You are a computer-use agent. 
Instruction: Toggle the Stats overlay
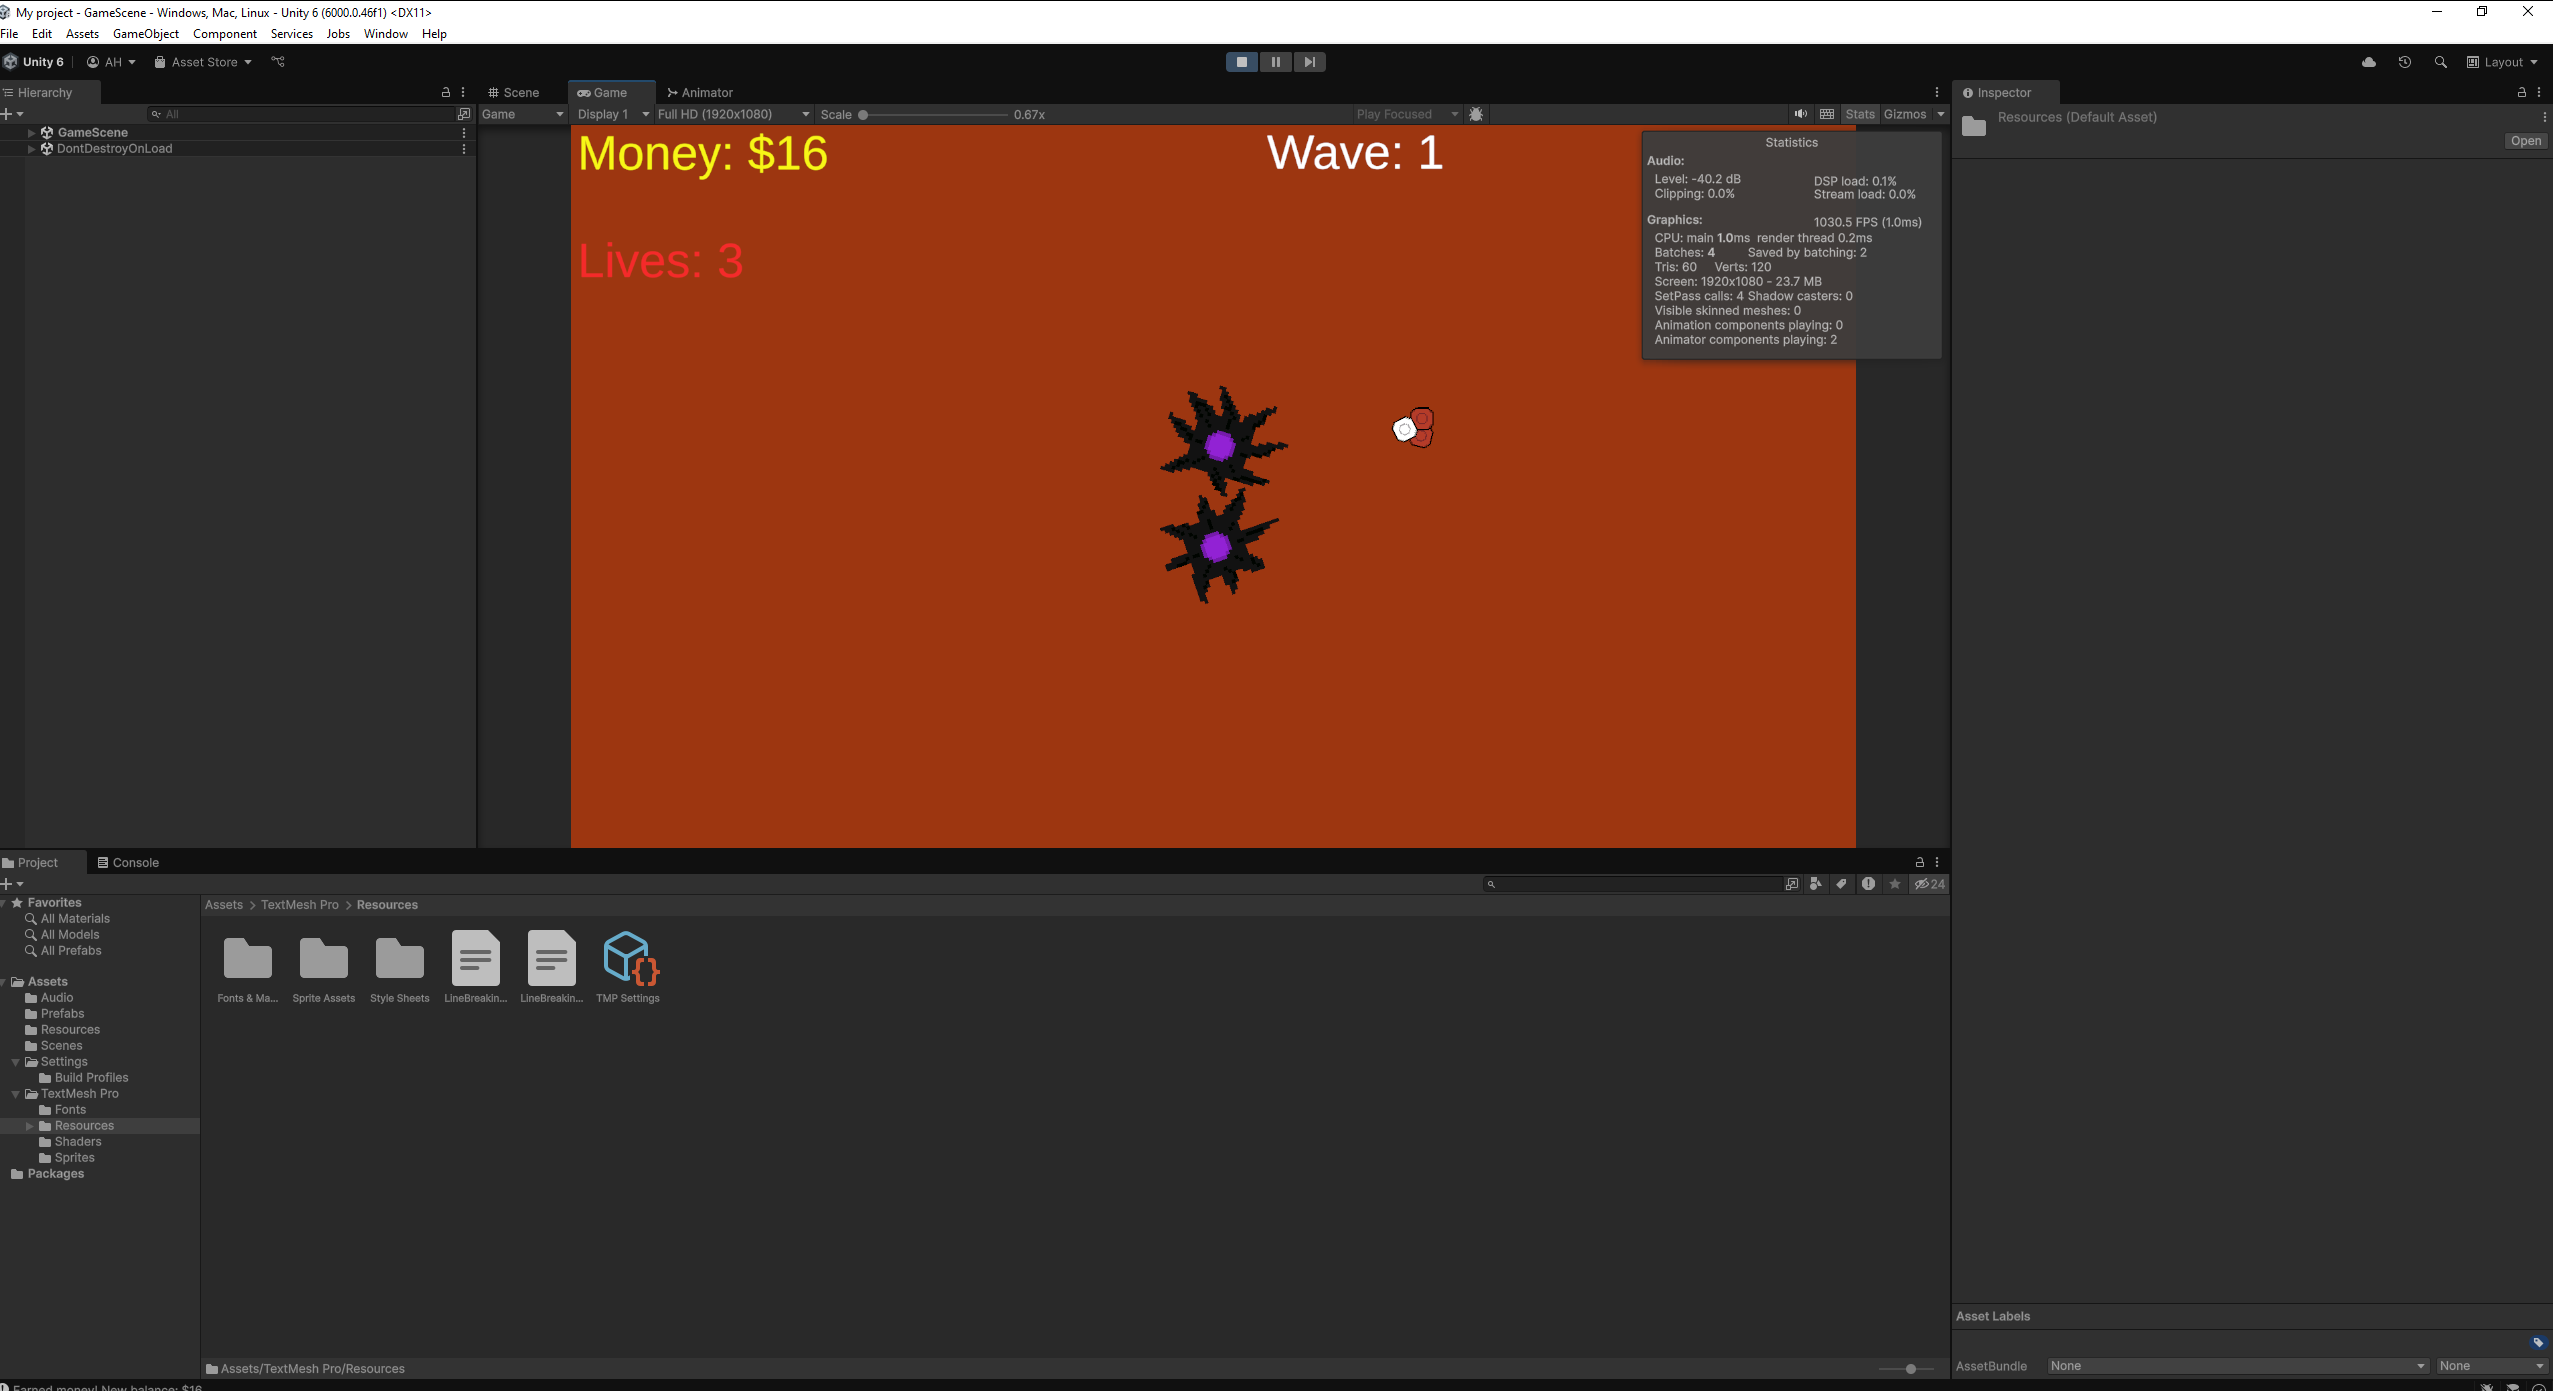1859,114
